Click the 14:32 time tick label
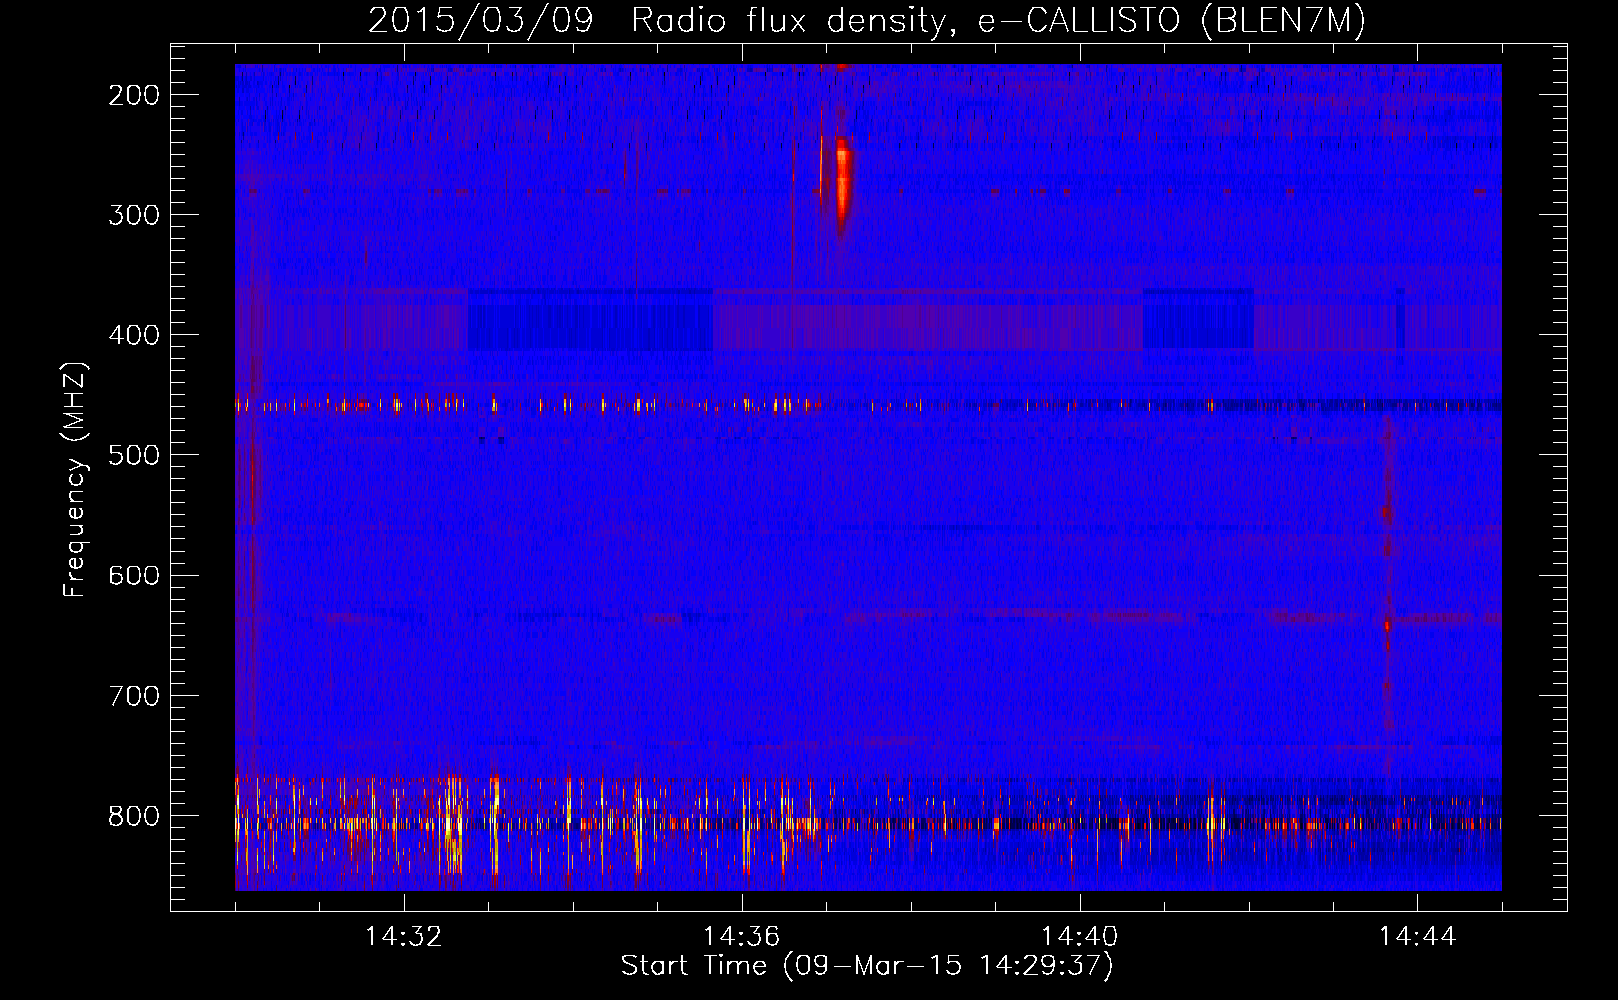The image size is (1618, 1000). pos(404,937)
